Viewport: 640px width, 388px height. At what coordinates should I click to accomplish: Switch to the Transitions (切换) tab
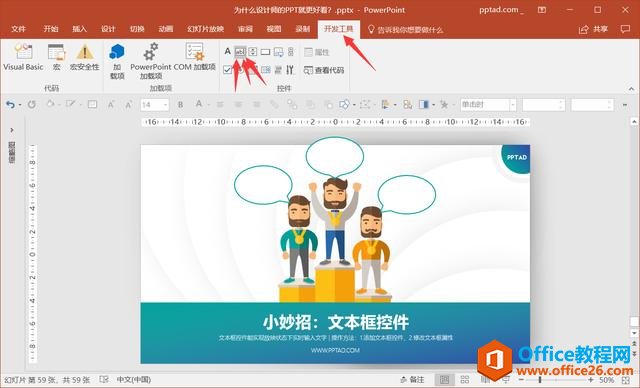(x=137, y=29)
